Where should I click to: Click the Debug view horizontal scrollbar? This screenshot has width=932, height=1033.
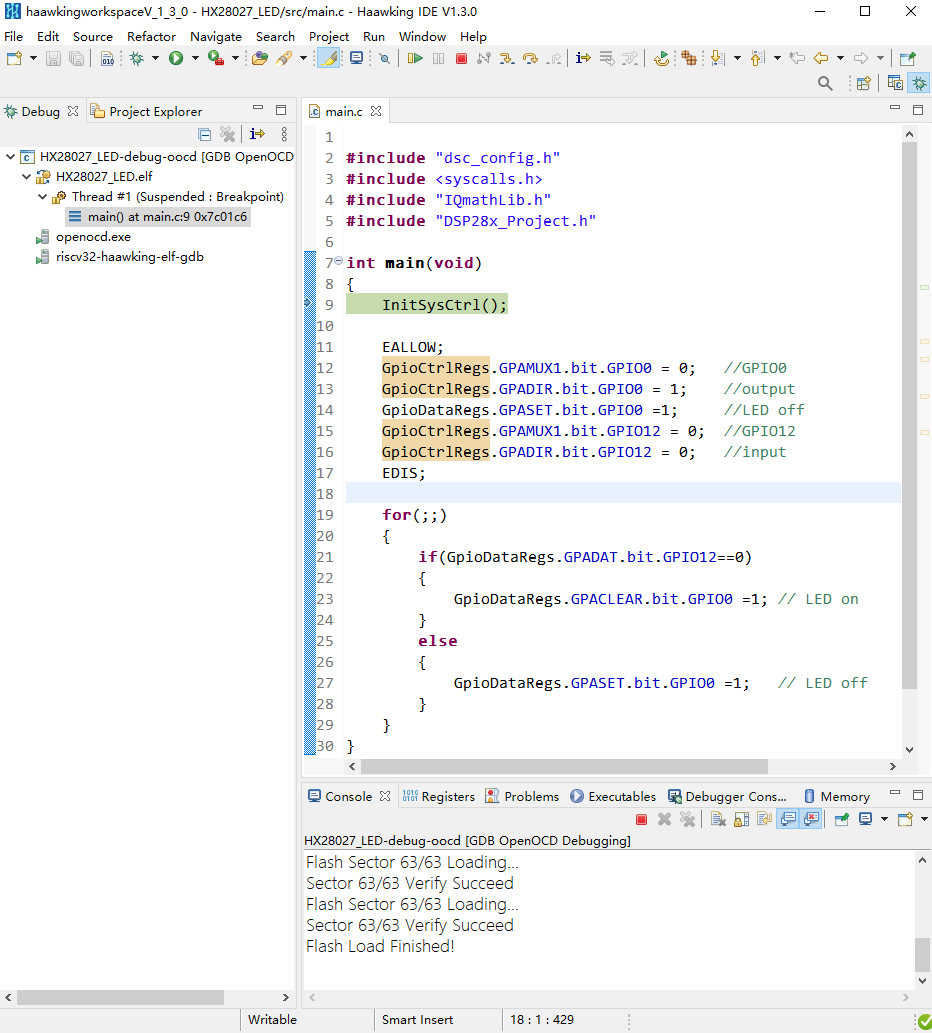[121, 997]
